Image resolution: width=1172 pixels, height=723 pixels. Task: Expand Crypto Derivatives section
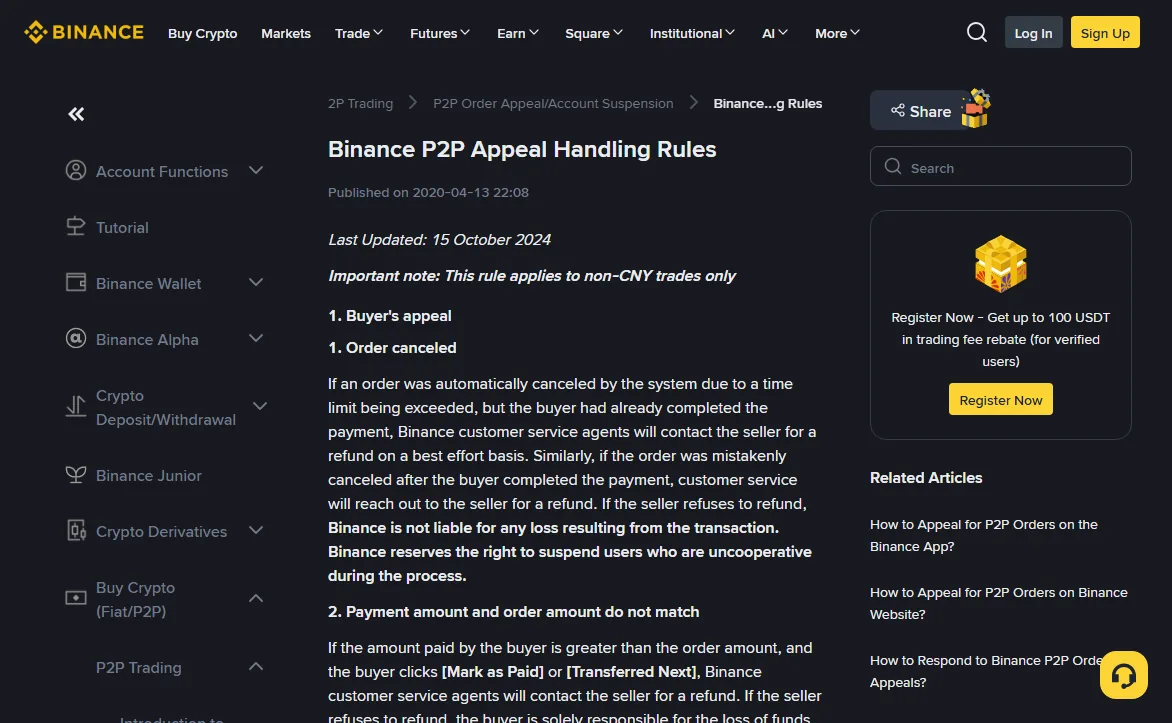pyautogui.click(x=256, y=531)
